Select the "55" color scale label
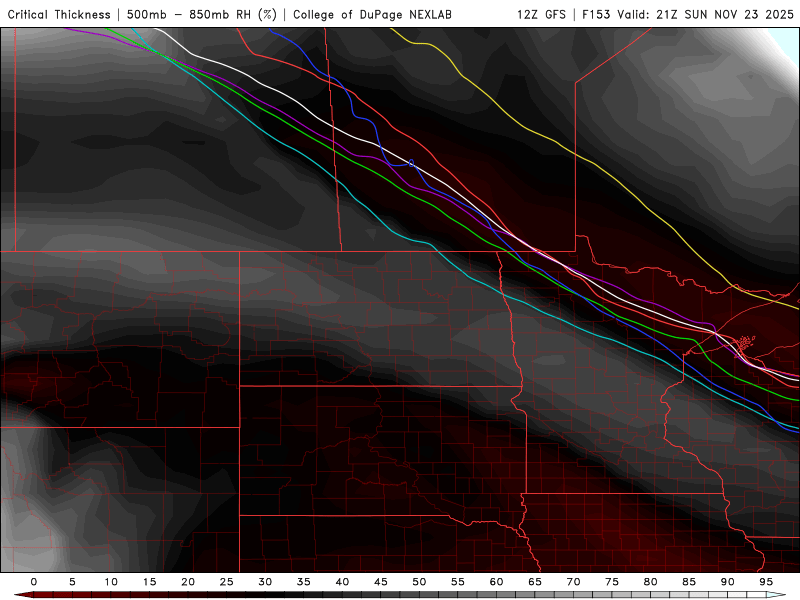Screen dimensions: 800x600 (458, 582)
